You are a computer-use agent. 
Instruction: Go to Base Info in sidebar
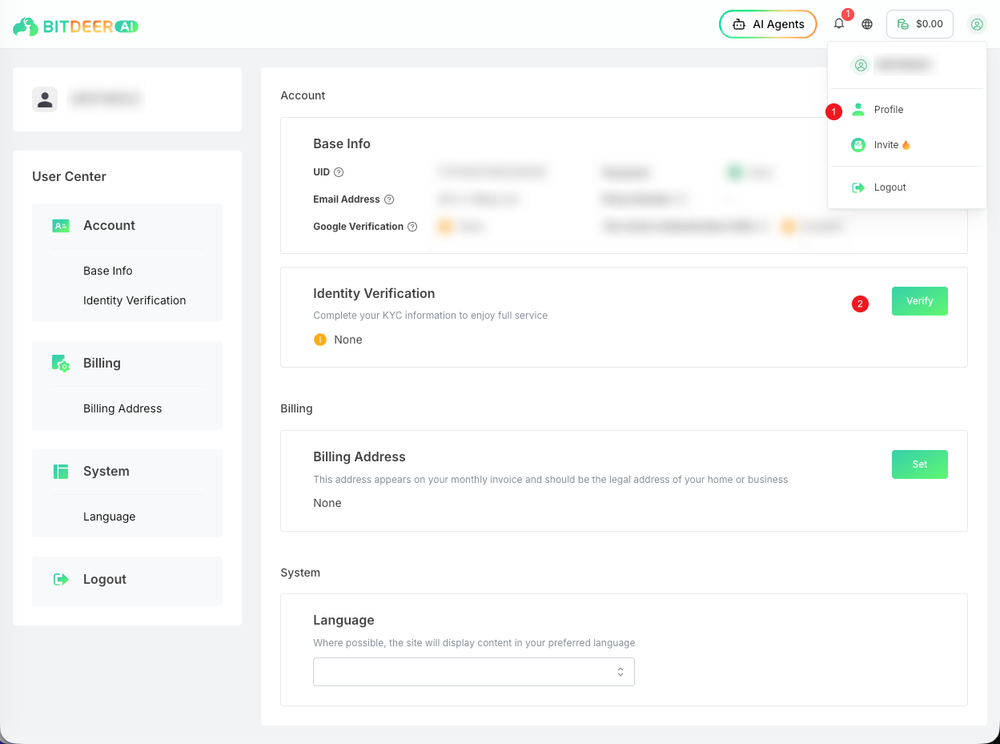coord(108,271)
